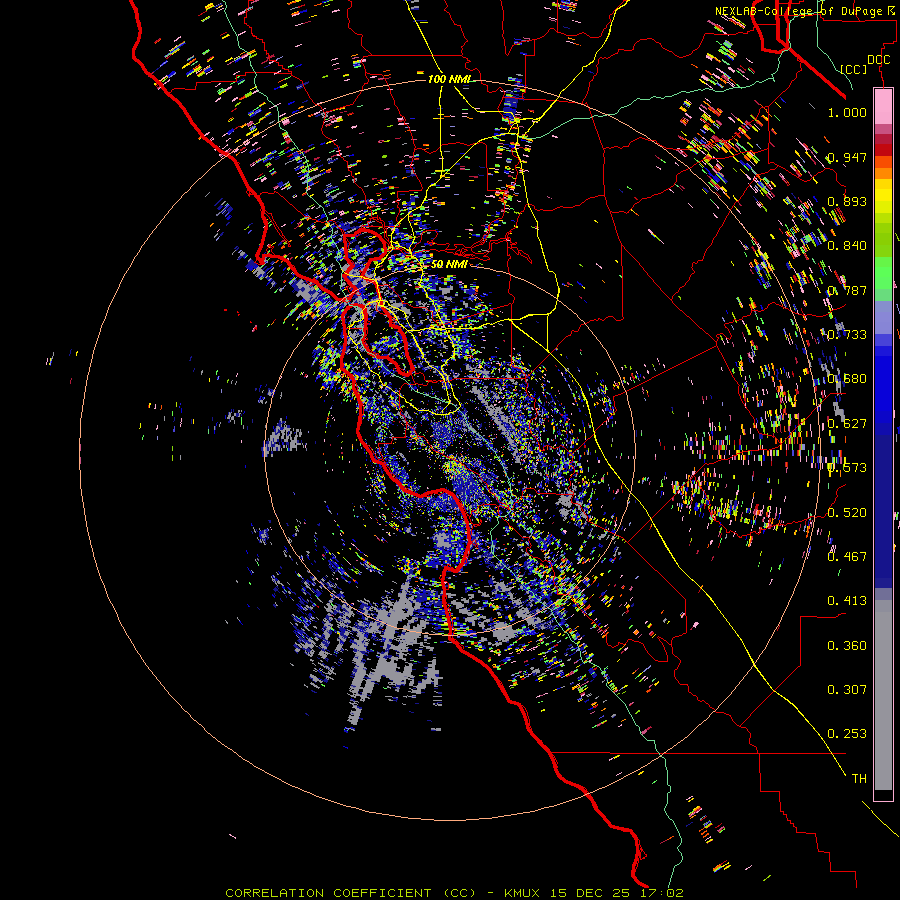Click the 0.787 scale value
The image size is (900, 900).
(x=847, y=290)
